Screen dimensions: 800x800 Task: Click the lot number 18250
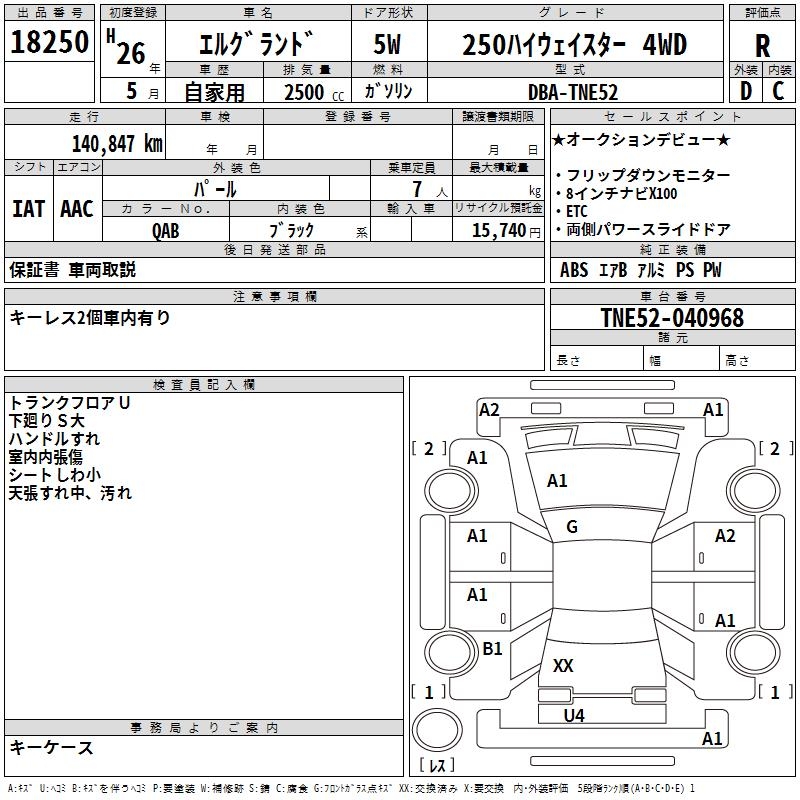pyautogui.click(x=49, y=42)
